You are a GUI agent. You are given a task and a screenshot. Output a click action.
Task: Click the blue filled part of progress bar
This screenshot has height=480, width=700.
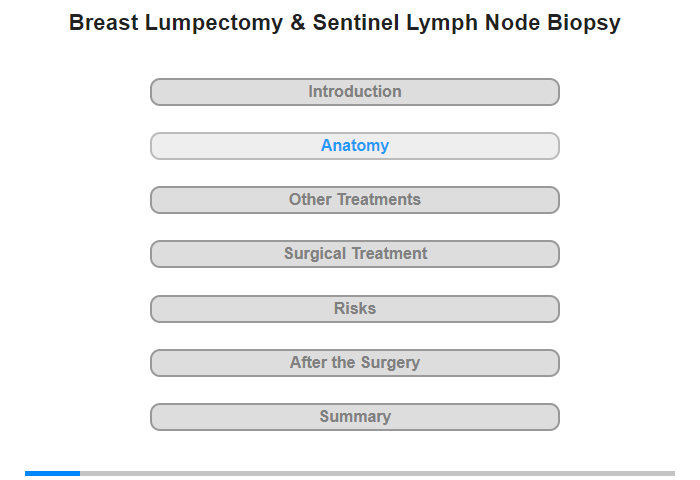[x=52, y=473]
